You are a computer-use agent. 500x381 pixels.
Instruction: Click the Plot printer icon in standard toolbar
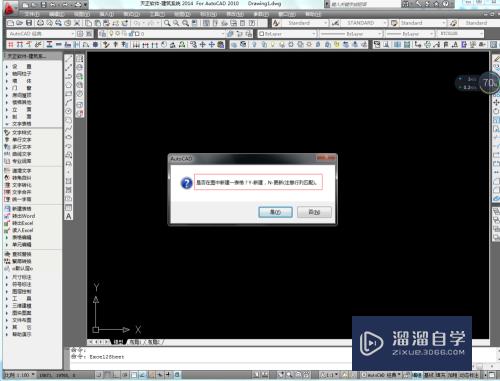click(40, 23)
